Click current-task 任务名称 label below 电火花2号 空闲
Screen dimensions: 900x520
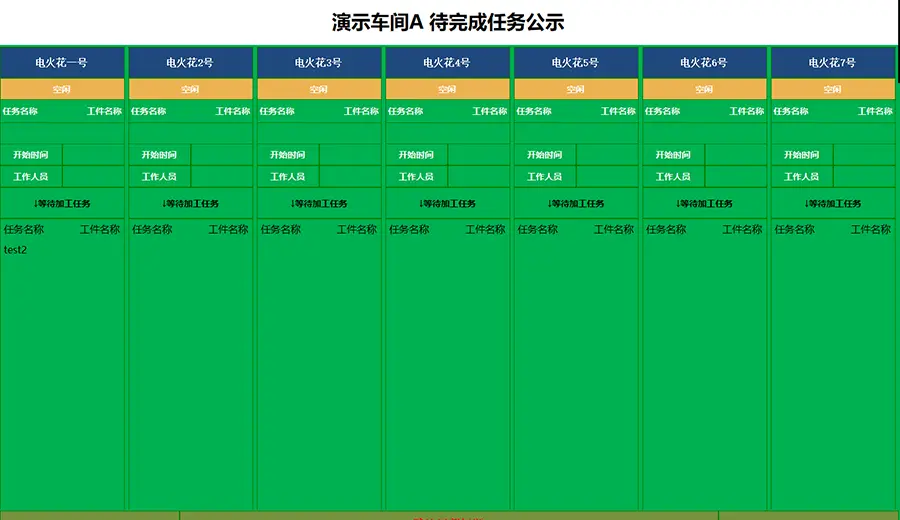(x=149, y=111)
